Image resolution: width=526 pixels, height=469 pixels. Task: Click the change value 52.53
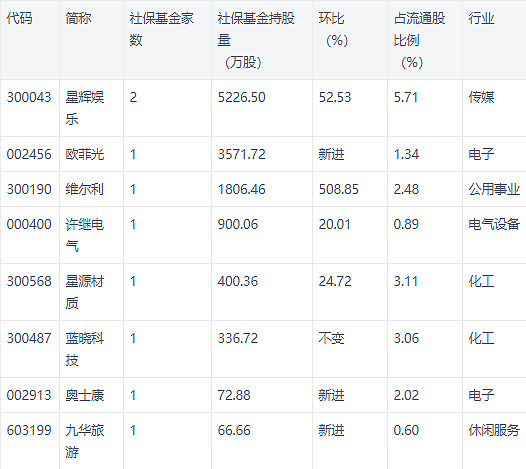click(x=335, y=97)
